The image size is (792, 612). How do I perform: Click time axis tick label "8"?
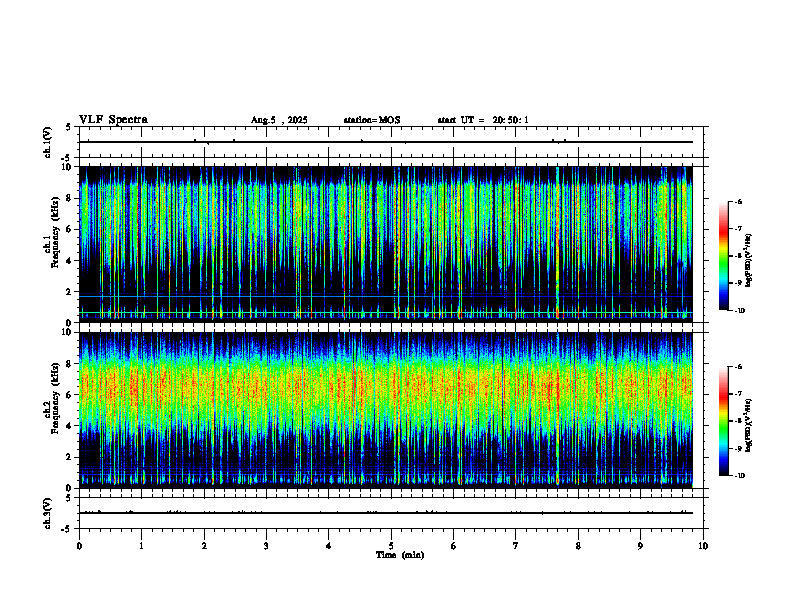click(578, 546)
